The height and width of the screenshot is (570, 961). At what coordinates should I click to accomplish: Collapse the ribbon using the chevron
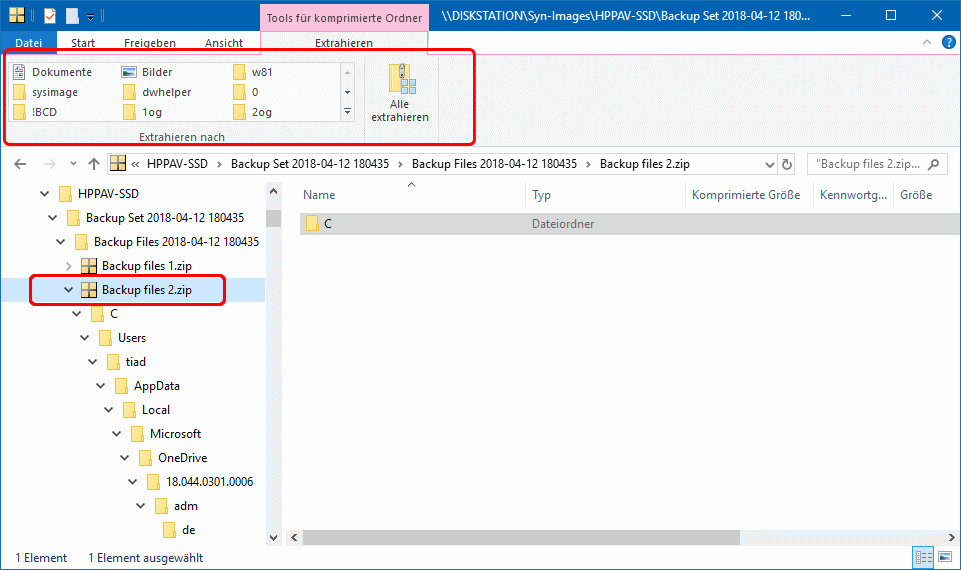[x=927, y=43]
